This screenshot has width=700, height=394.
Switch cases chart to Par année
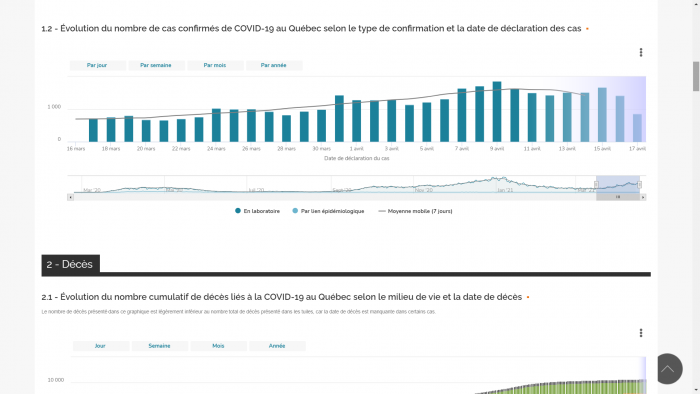point(274,65)
